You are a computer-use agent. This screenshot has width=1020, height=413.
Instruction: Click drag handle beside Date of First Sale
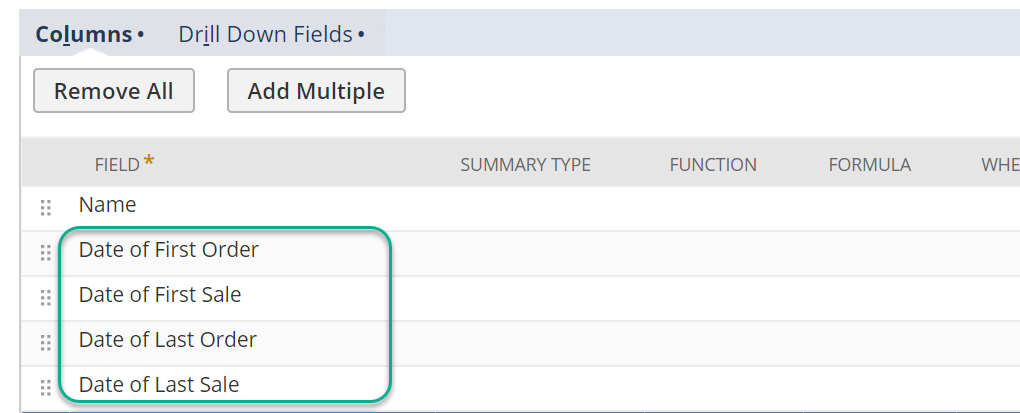pos(45,298)
